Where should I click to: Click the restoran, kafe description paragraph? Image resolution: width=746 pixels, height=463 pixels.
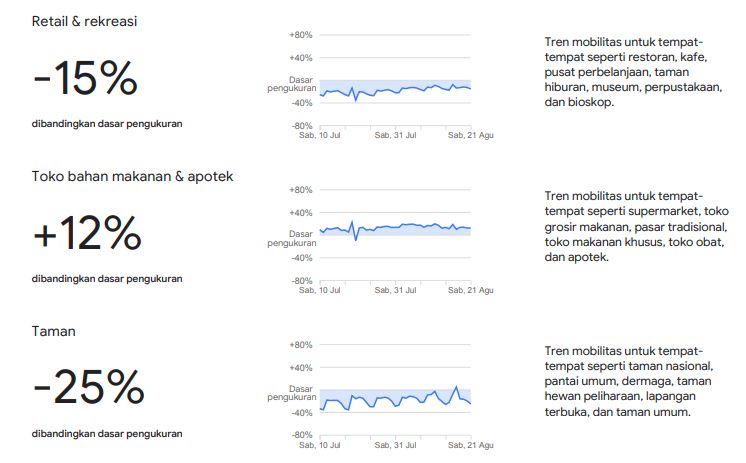(x=633, y=72)
